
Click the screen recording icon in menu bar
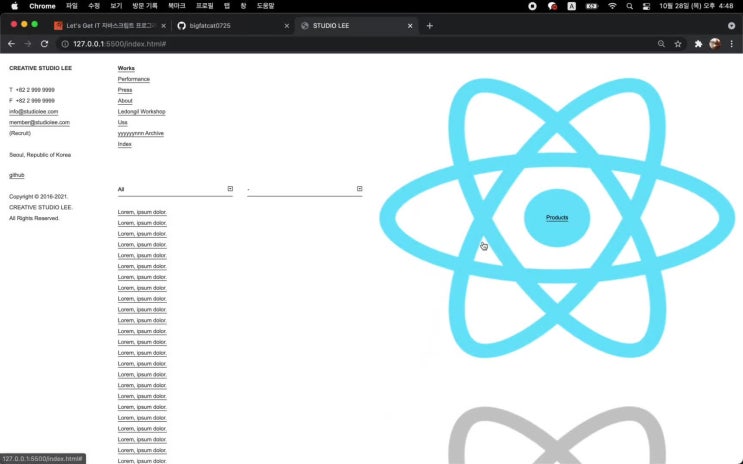pyautogui.click(x=532, y=6)
